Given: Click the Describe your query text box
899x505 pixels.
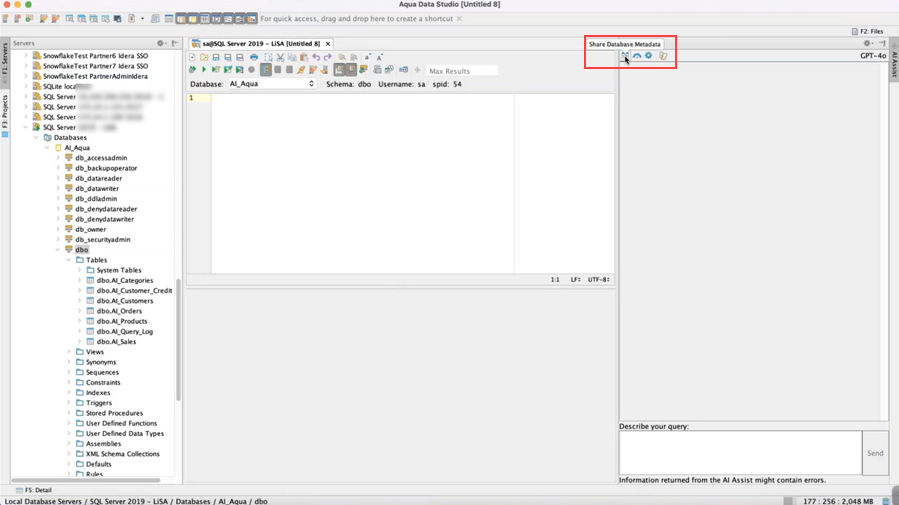Looking at the screenshot, I should pos(740,453).
